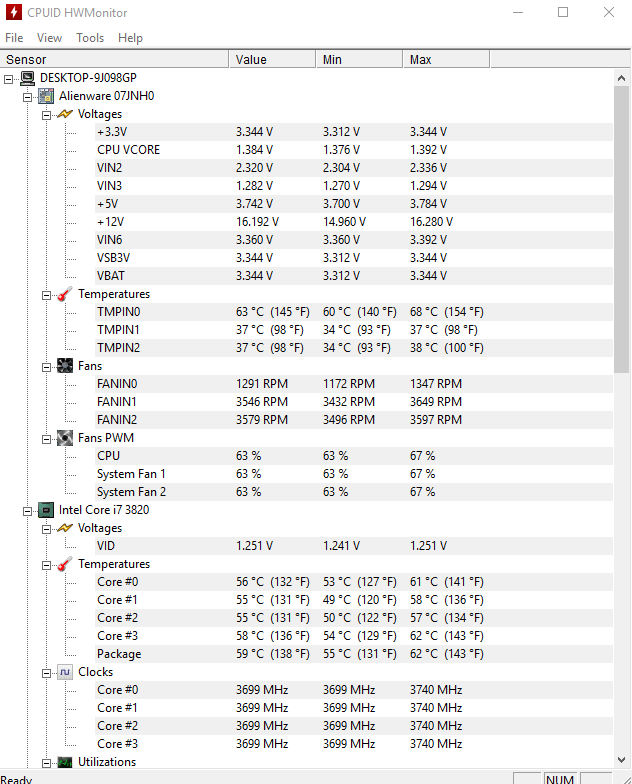Collapse the Alienware 07JNH0 tree node

28,96
